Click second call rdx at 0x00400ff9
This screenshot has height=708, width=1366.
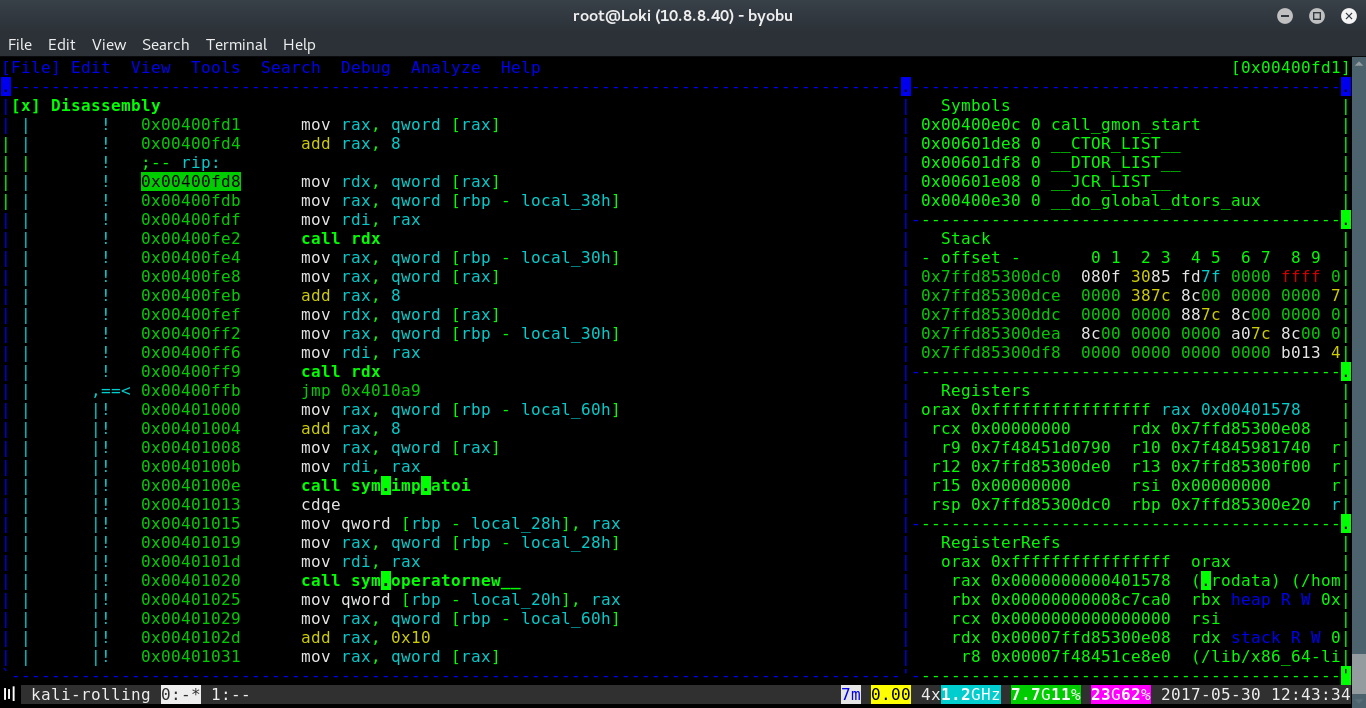[341, 372]
